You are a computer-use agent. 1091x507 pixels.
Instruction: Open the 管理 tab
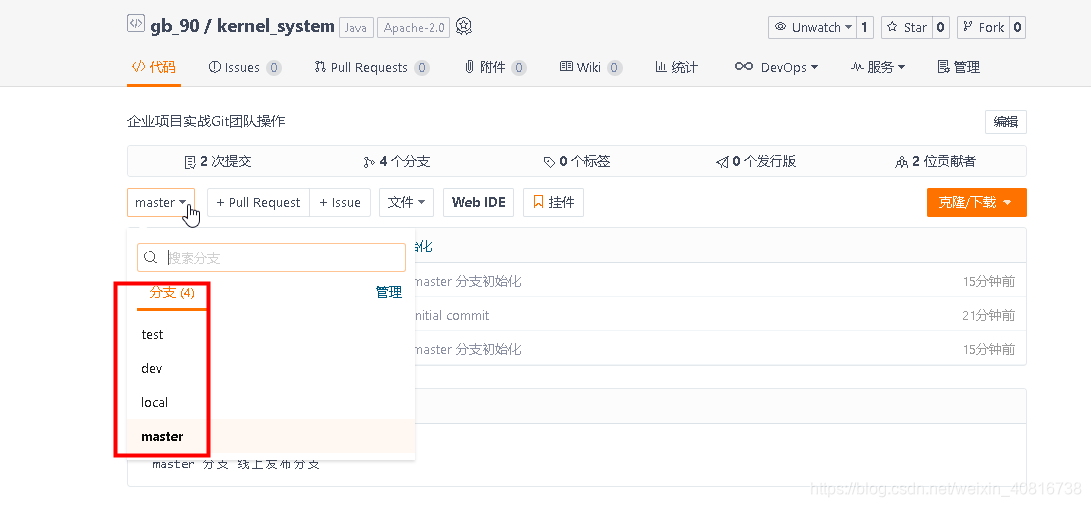(x=959, y=67)
